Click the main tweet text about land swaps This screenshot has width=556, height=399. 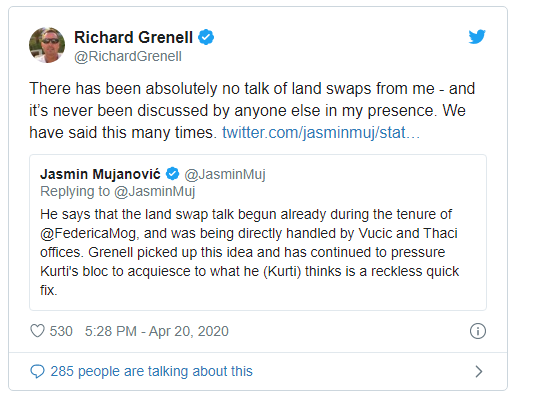[x=252, y=110]
